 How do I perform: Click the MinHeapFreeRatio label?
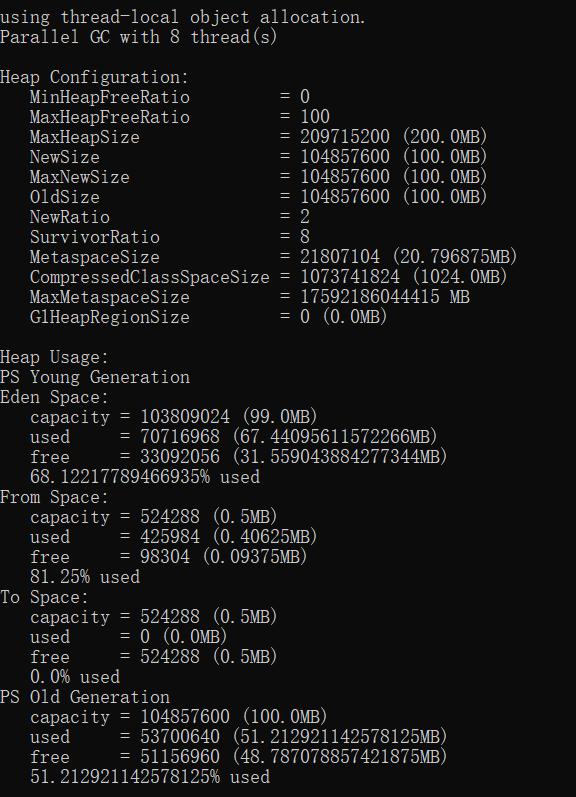[x=109, y=97]
